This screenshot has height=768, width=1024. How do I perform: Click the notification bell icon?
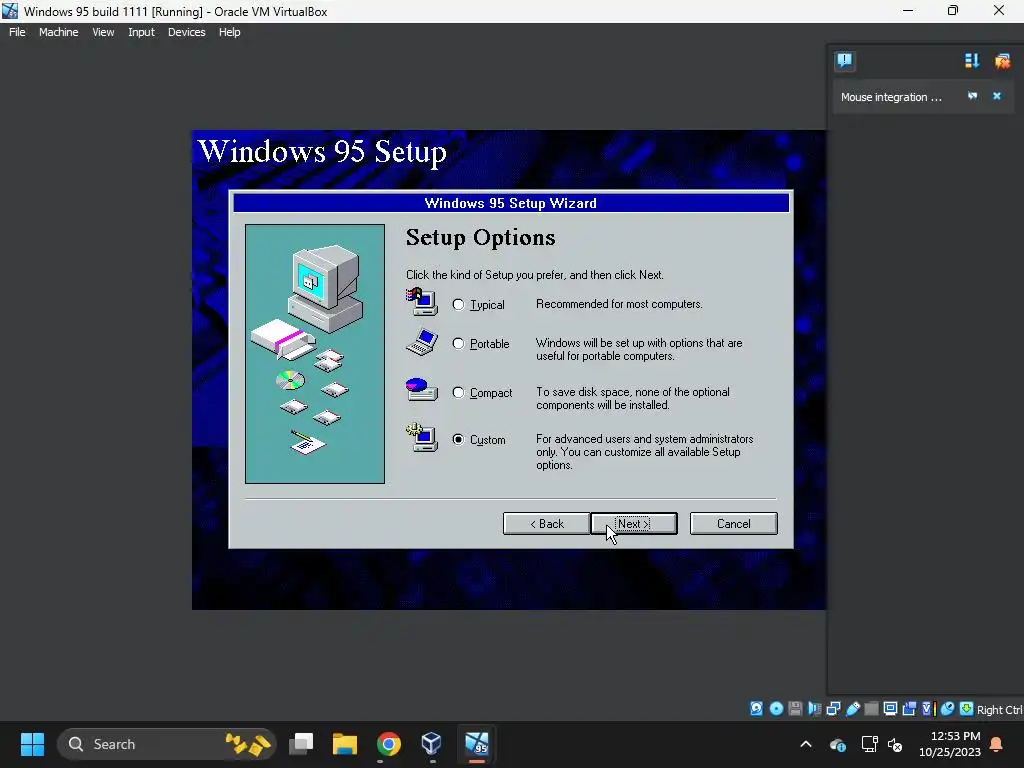997,744
